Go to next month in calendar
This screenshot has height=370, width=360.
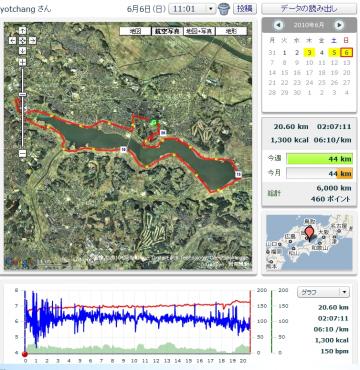pyautogui.click(x=339, y=25)
